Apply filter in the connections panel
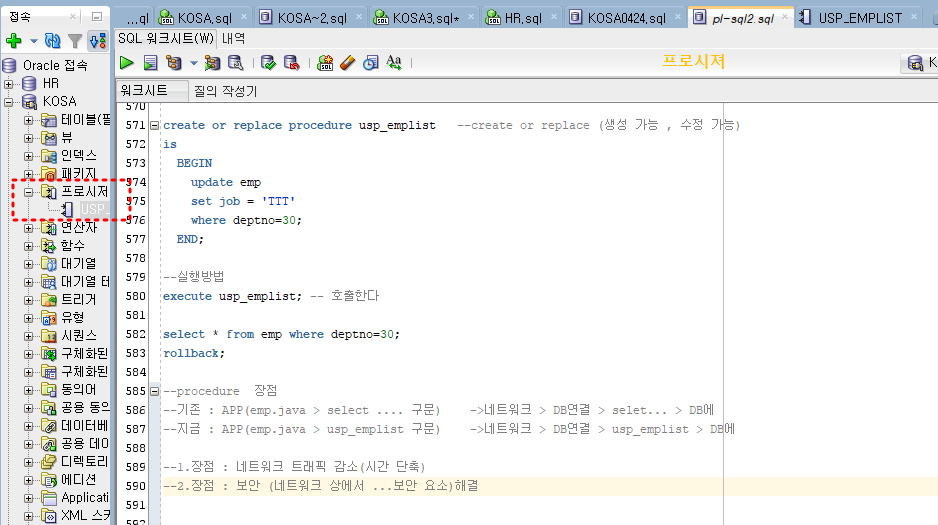 [x=75, y=41]
